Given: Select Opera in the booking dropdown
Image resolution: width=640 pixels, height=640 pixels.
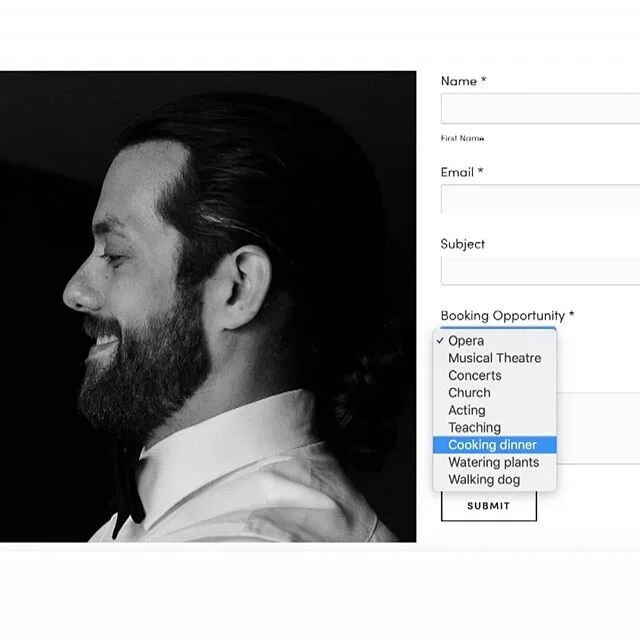Looking at the screenshot, I should pos(494,340).
